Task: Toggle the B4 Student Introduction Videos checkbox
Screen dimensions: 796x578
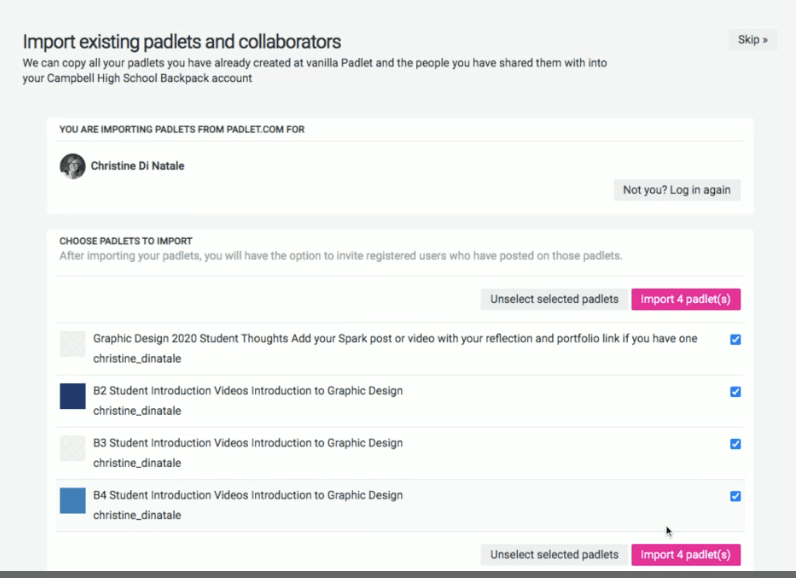Action: click(x=735, y=496)
